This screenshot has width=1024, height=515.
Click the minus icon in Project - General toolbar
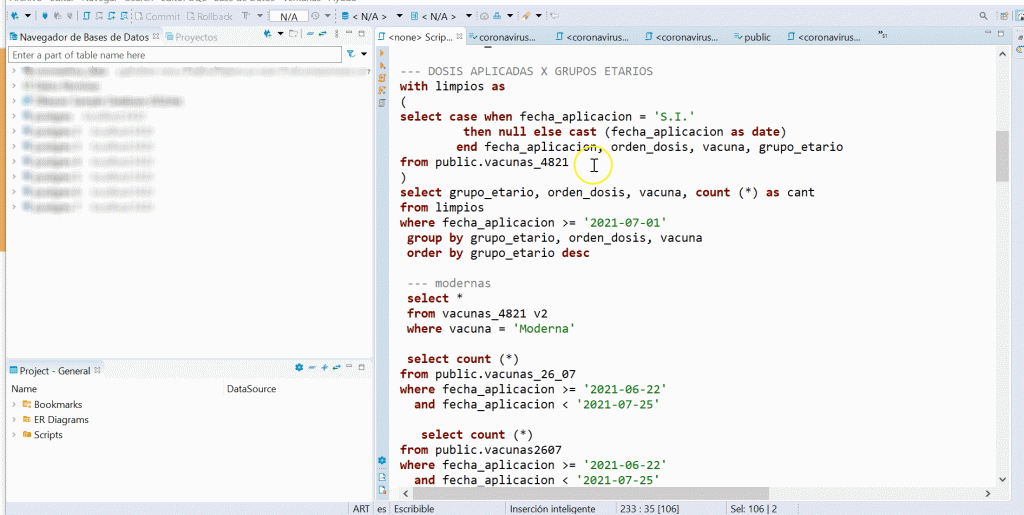click(x=312, y=368)
